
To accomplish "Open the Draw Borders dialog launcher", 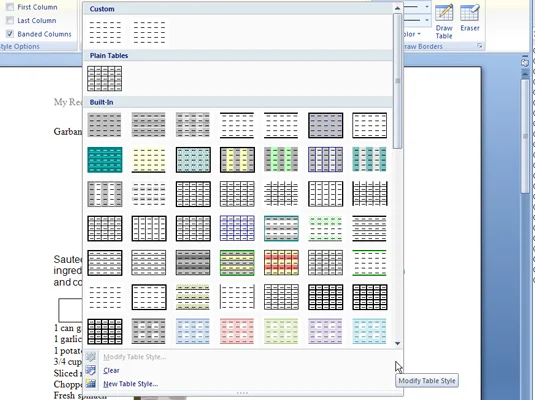I will pyautogui.click(x=480, y=46).
